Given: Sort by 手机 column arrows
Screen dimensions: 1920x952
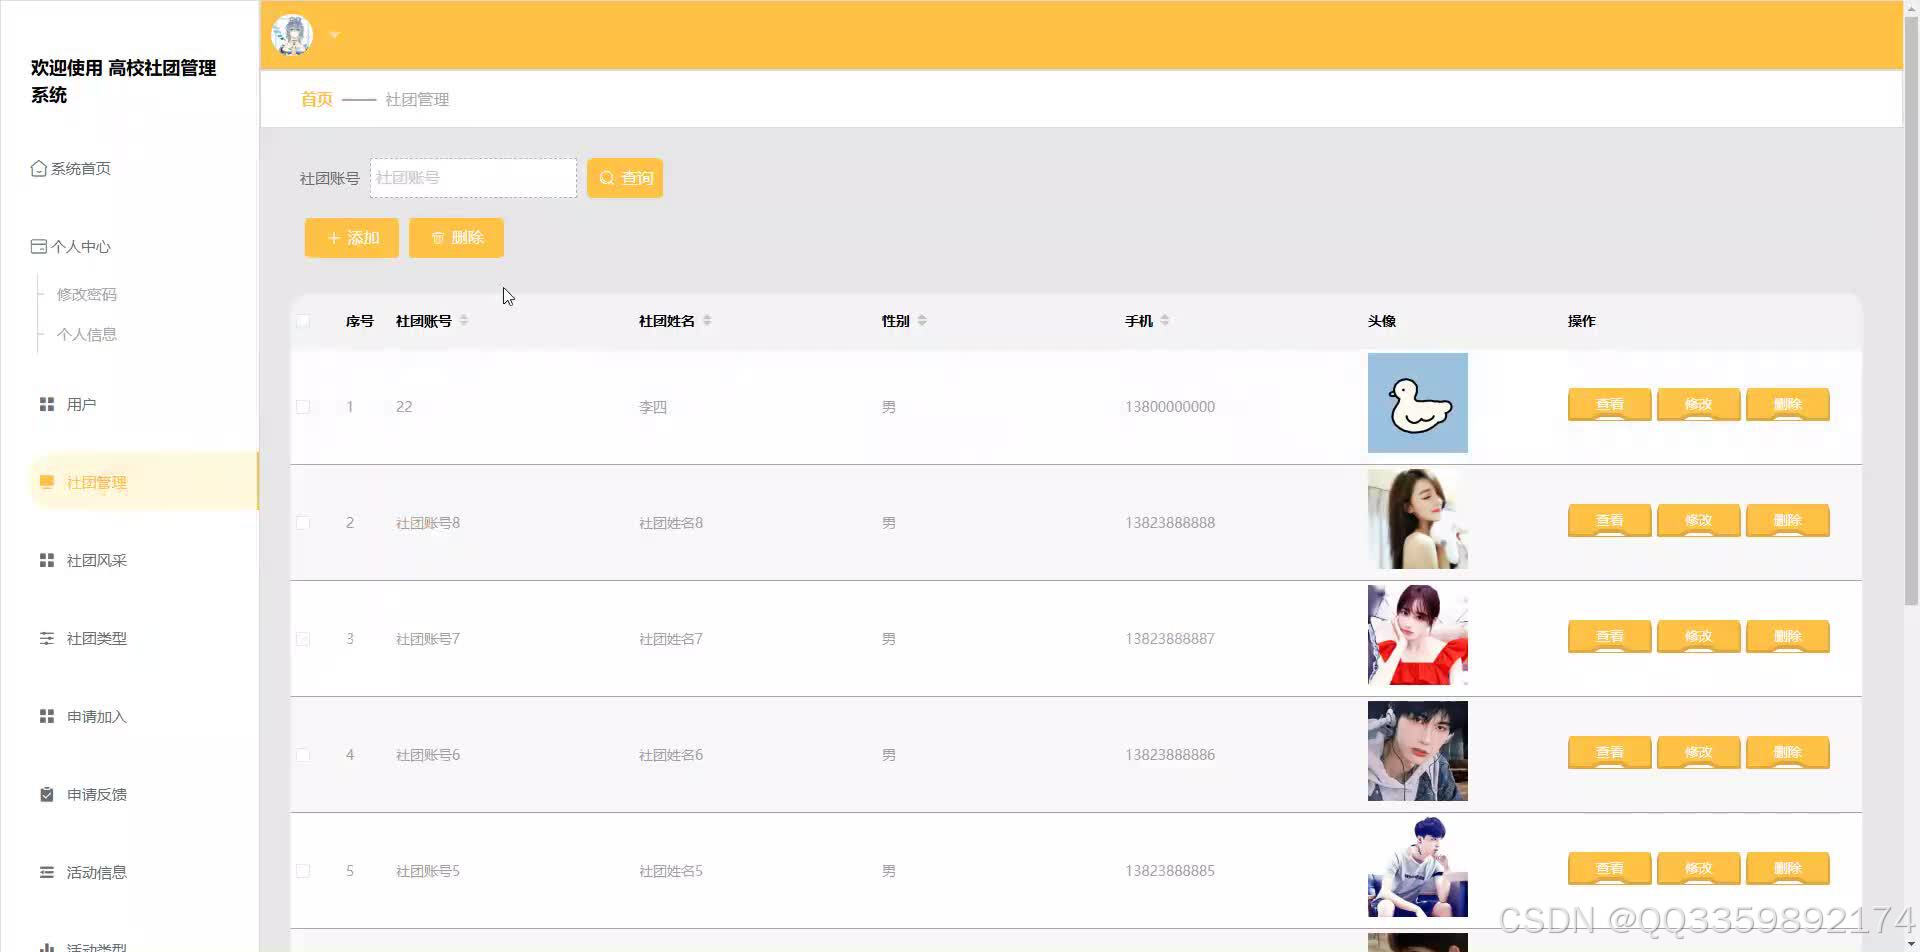Looking at the screenshot, I should pos(1165,320).
